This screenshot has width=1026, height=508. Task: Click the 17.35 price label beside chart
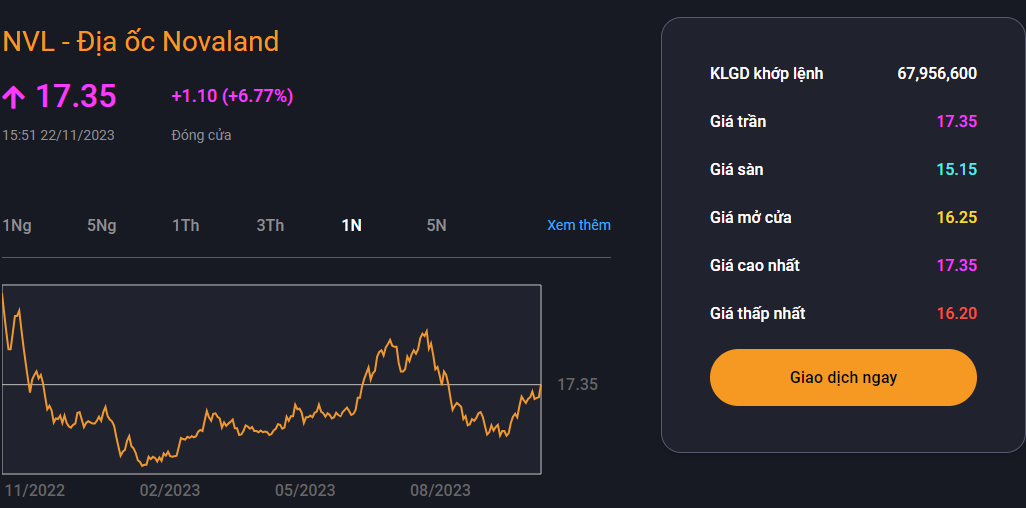click(577, 384)
